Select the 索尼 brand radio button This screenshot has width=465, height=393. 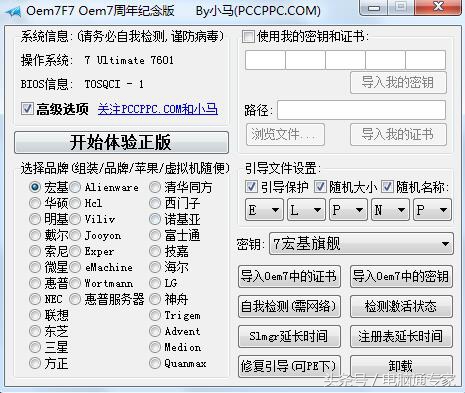point(35,251)
